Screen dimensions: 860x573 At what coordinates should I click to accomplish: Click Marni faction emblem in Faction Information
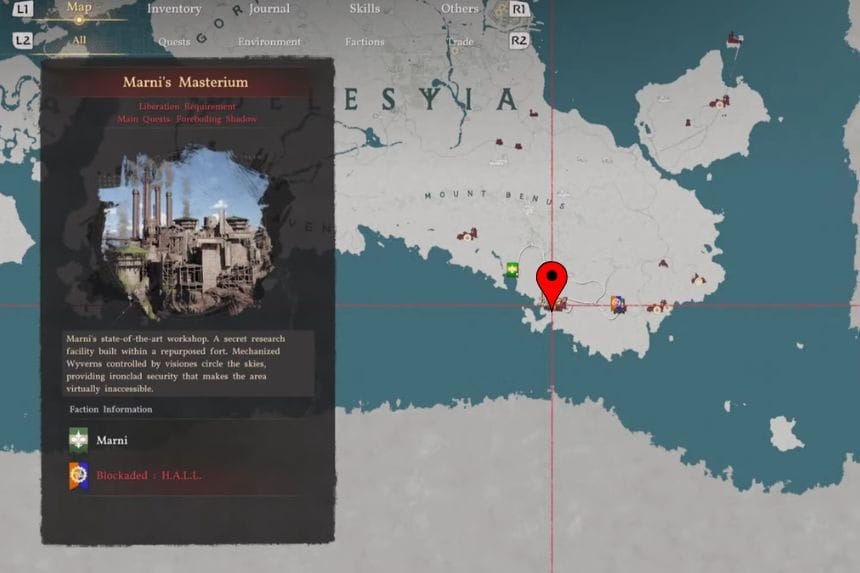click(78, 440)
